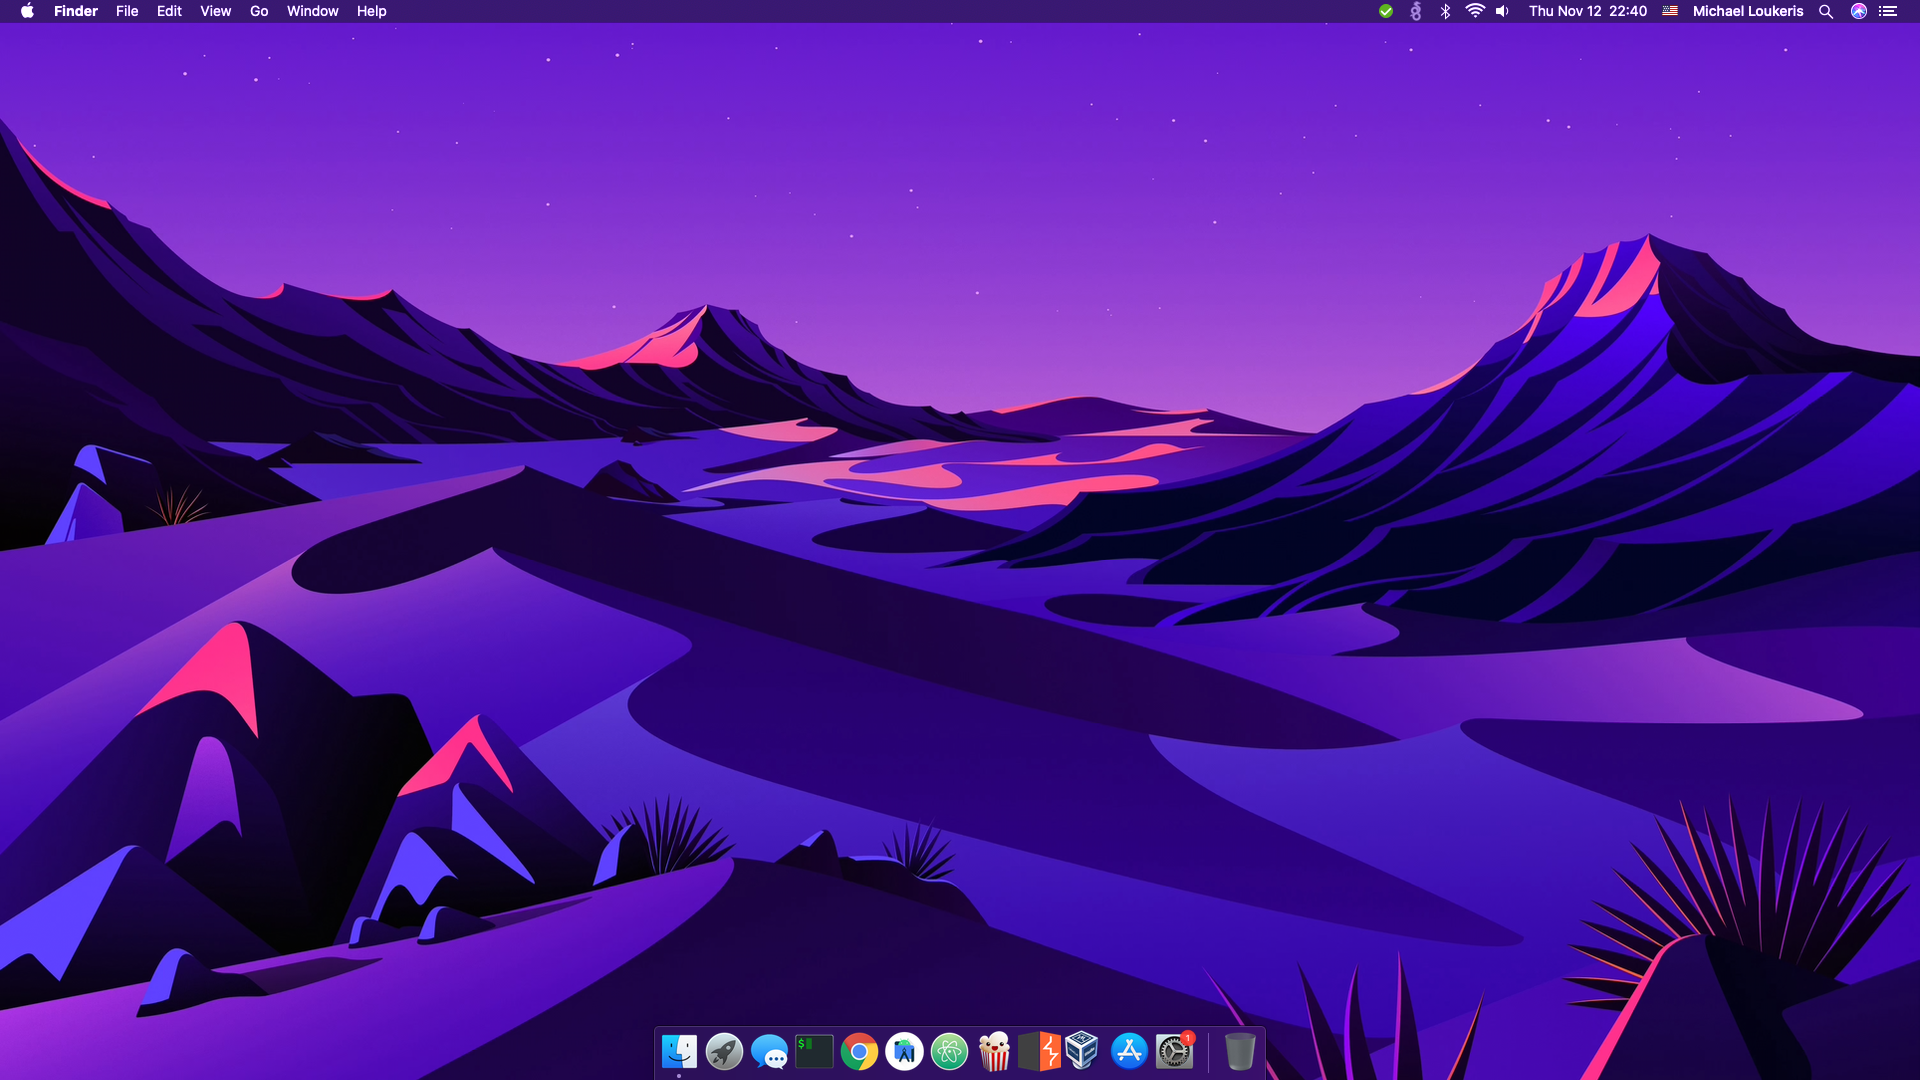
Task: Open the Trash in the dock
Action: 1239,1052
